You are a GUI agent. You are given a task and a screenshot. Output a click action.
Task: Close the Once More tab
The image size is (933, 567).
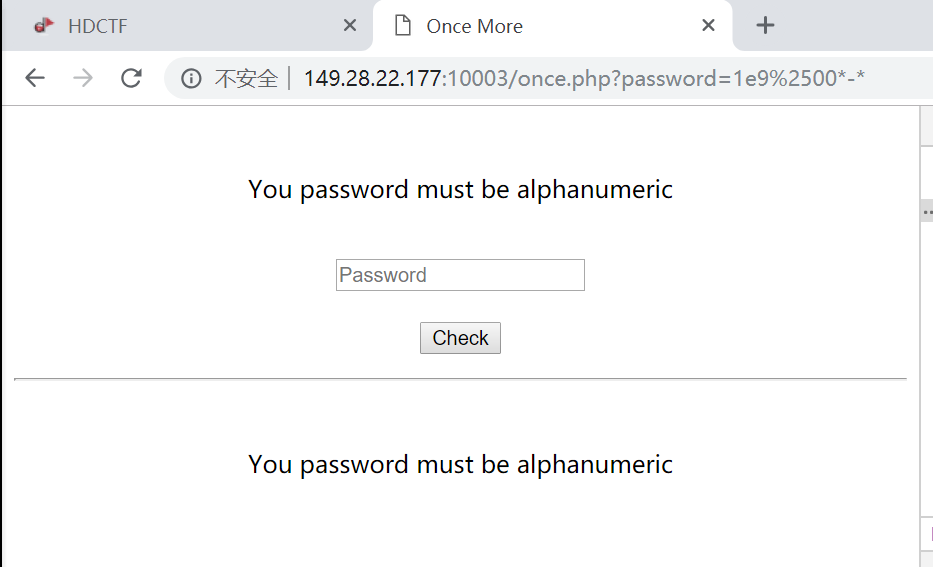pos(708,26)
